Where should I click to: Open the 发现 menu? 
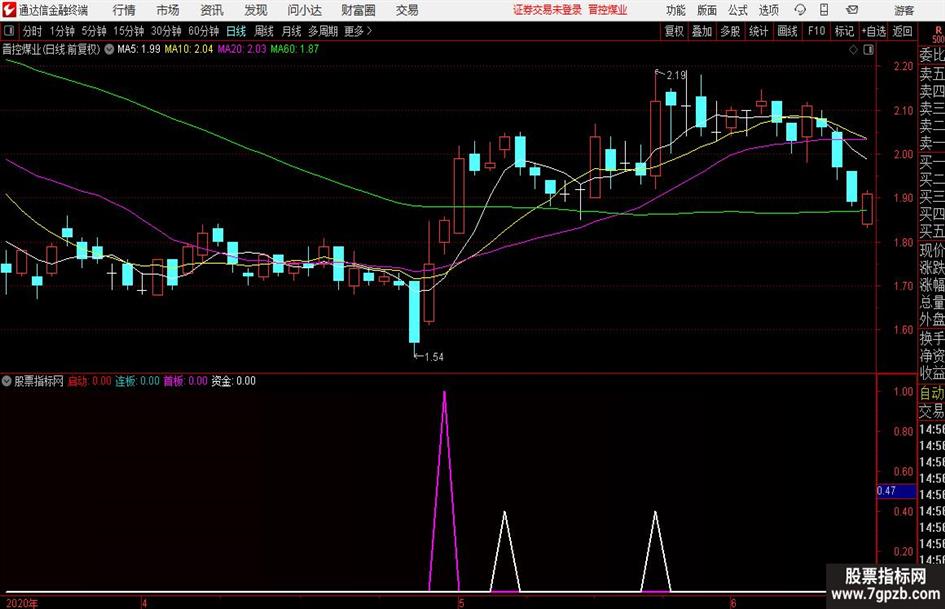coord(256,10)
